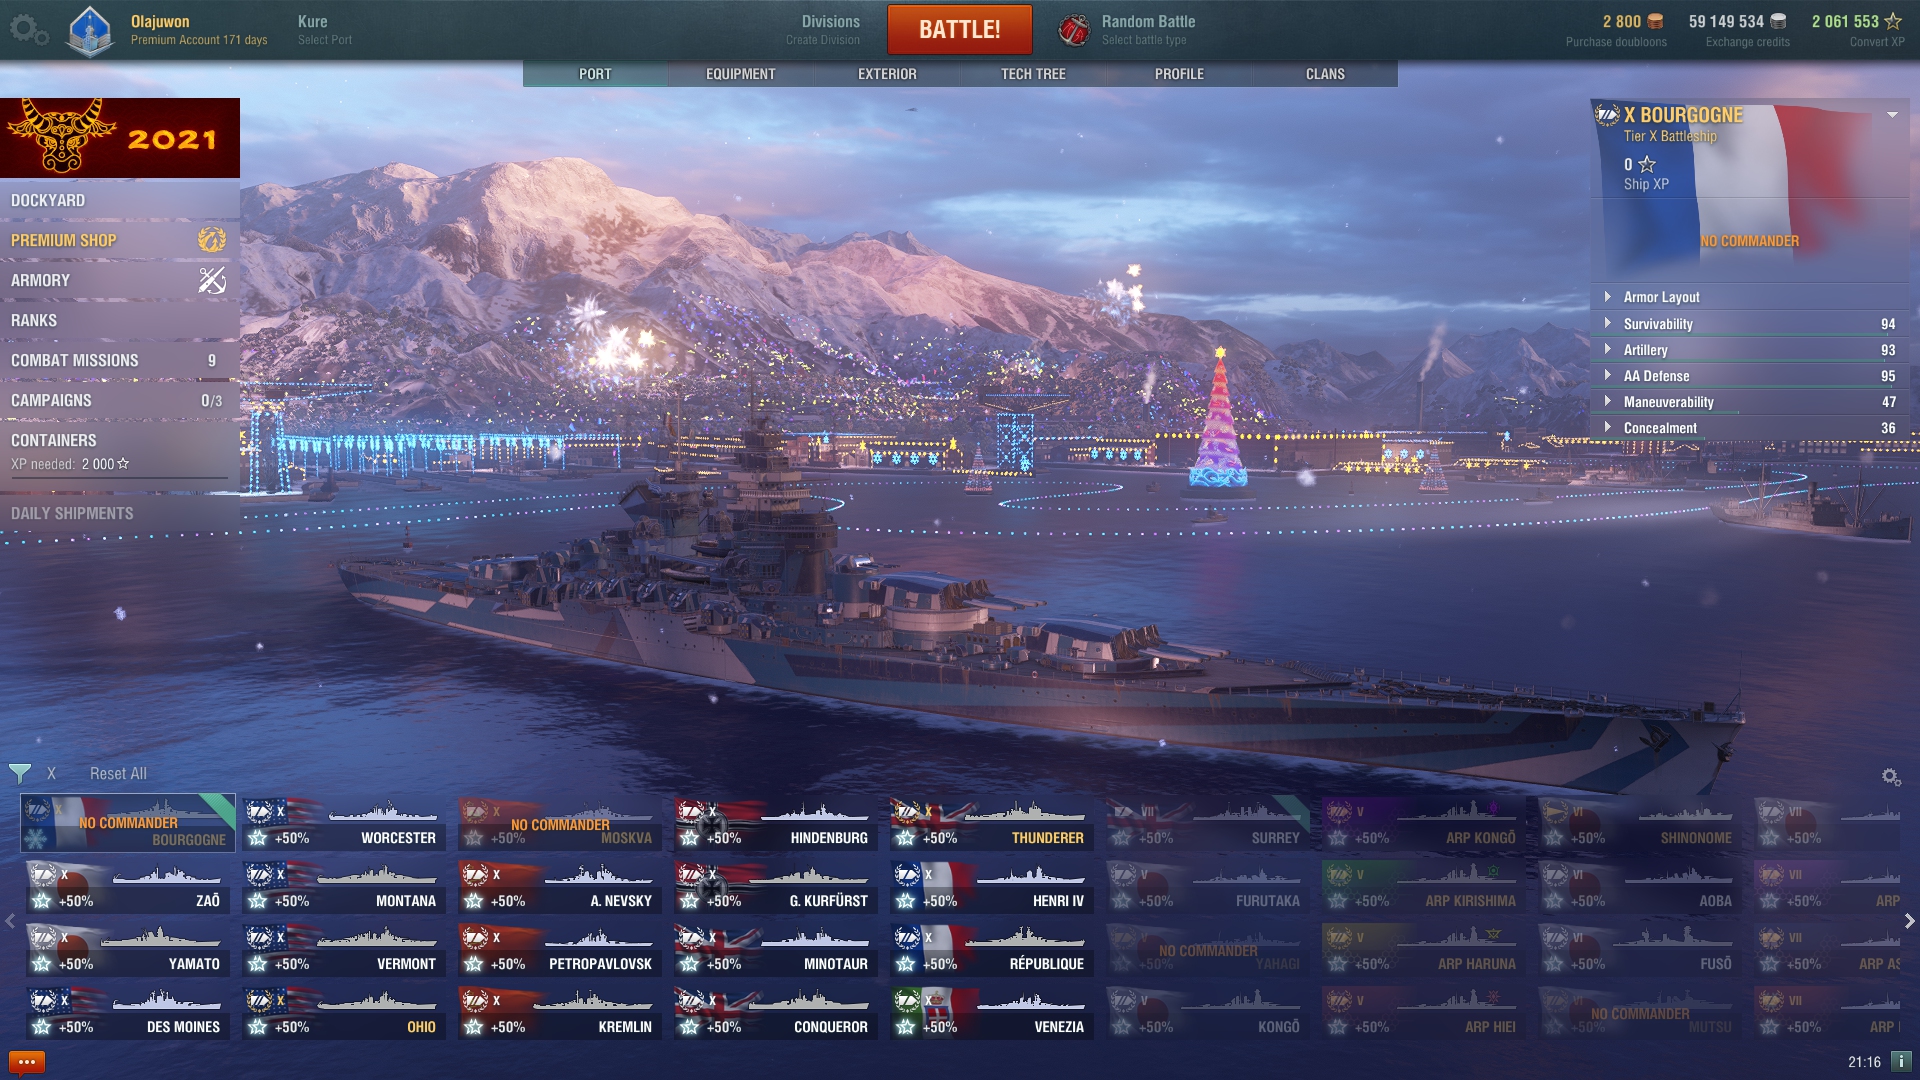This screenshot has width=1920, height=1080.
Task: Switch to the Tech Tree tab
Action: (x=1033, y=74)
